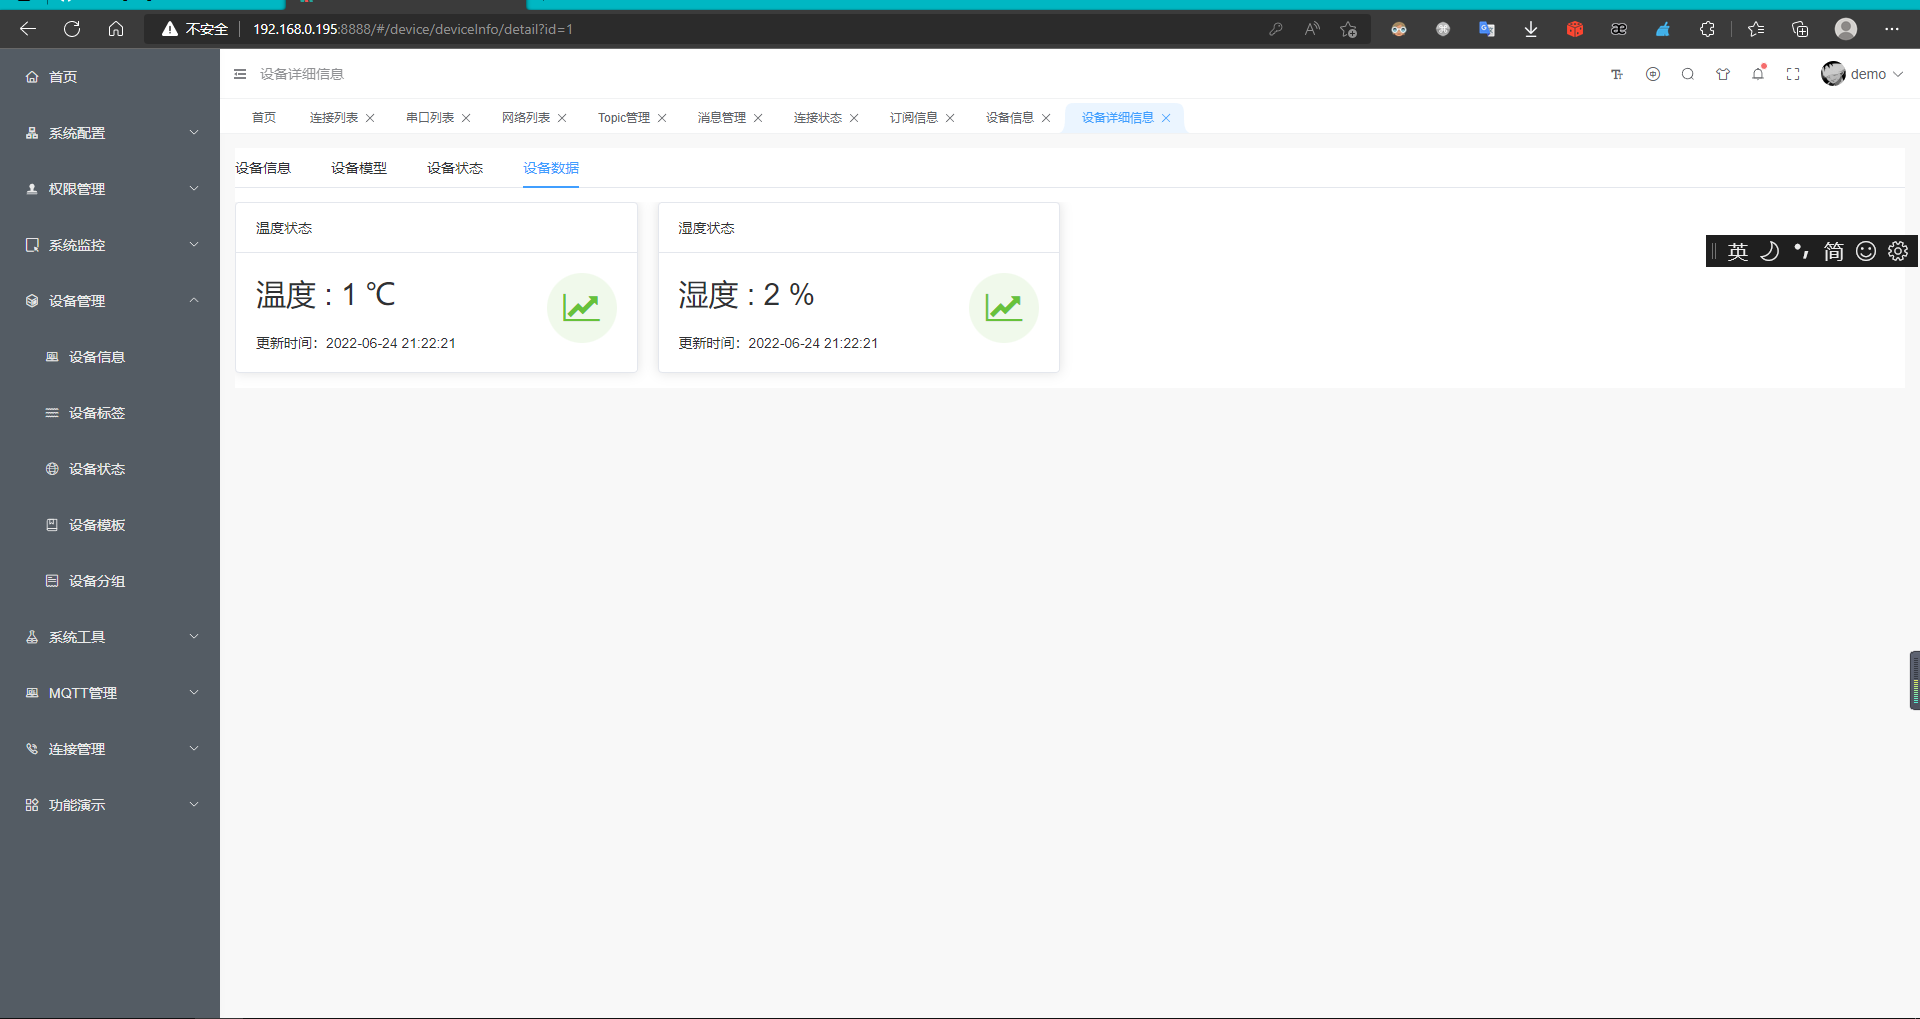Open the Topic管理 page tab
Image resolution: width=1920 pixels, height=1019 pixels.
[624, 118]
